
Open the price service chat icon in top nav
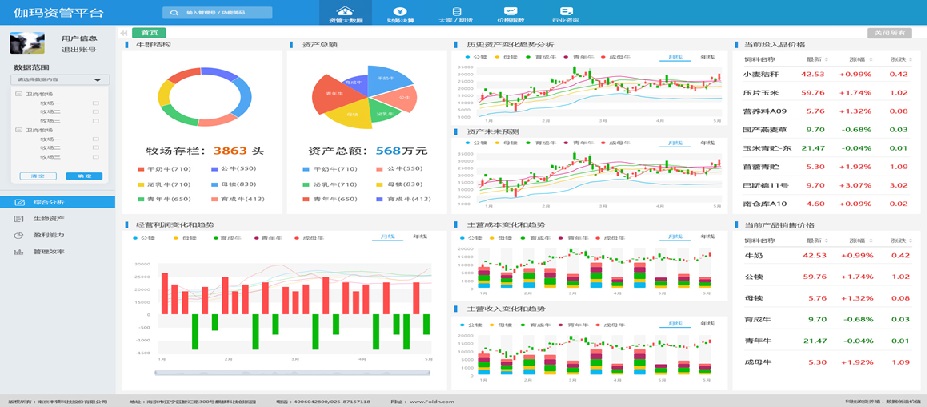click(x=511, y=11)
